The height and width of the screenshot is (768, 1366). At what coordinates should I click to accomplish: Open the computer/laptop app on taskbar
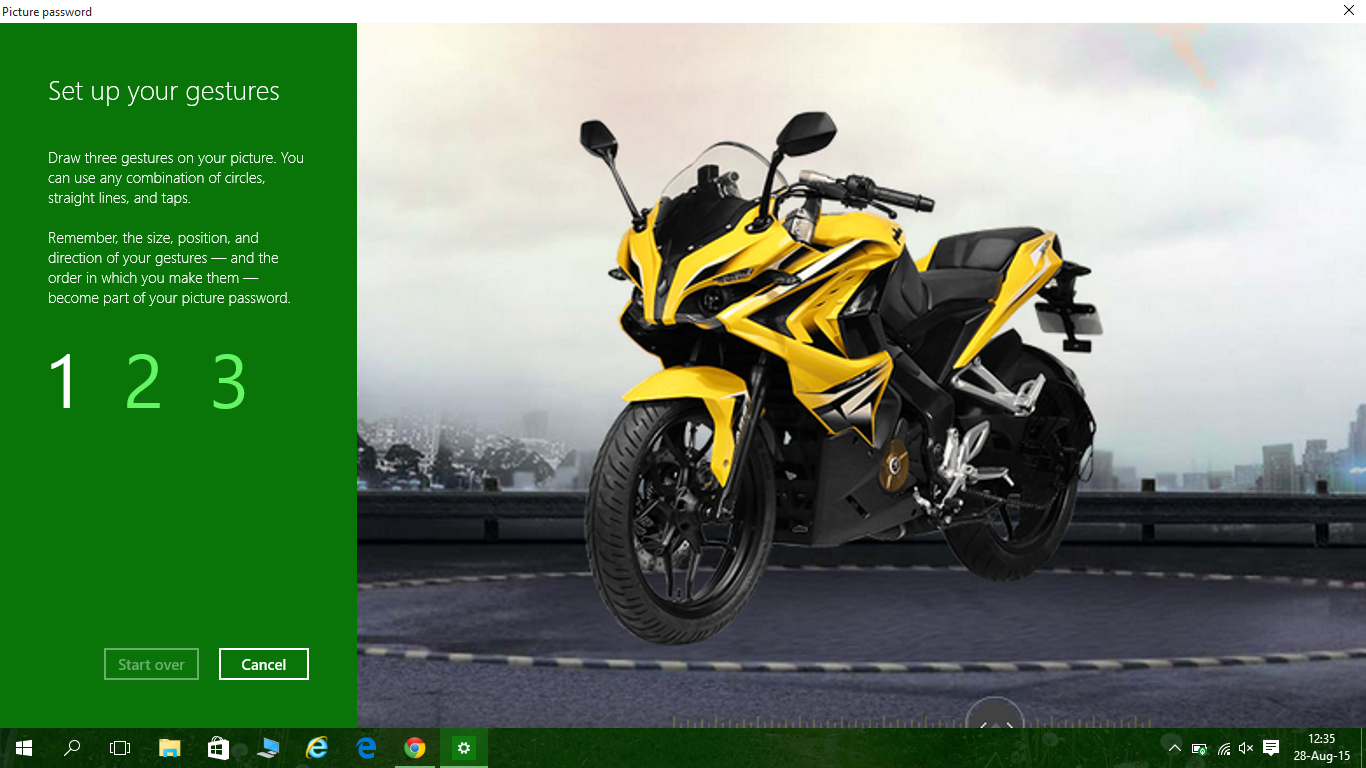[268, 748]
